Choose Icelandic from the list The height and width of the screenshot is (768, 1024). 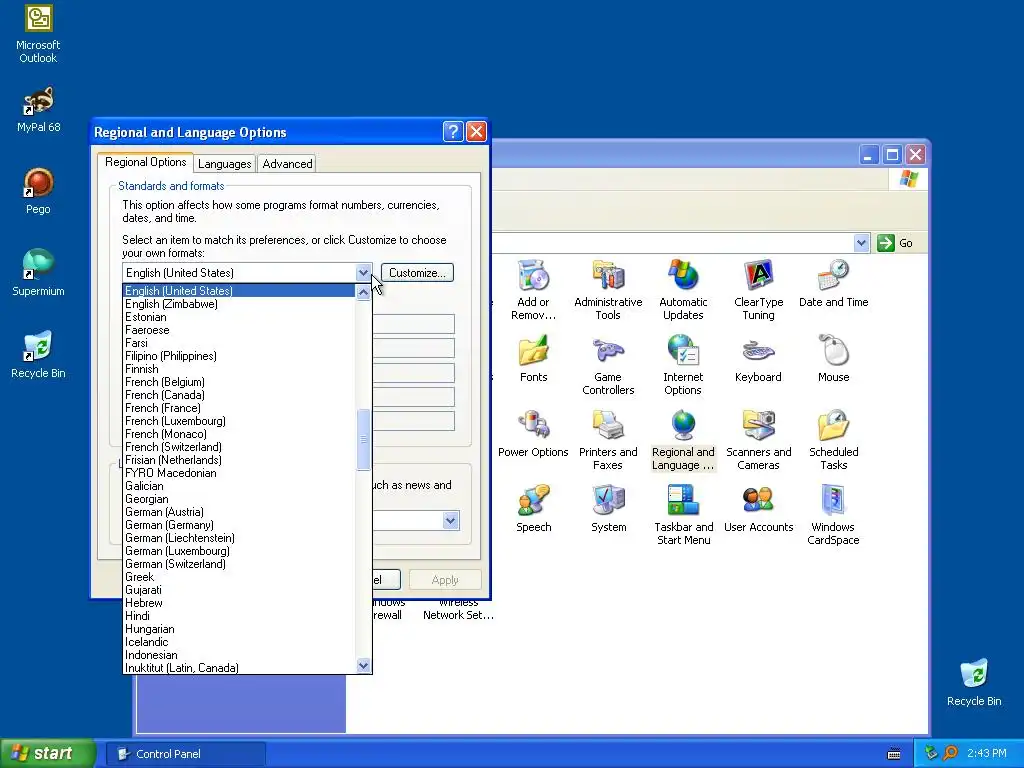point(239,642)
